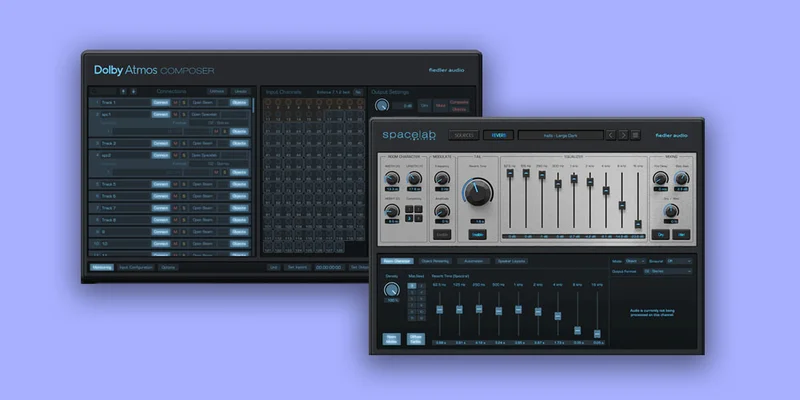Viewport: 800px width, 400px height.
Task: Select the Speaker Layouts tab
Action: pos(511,261)
